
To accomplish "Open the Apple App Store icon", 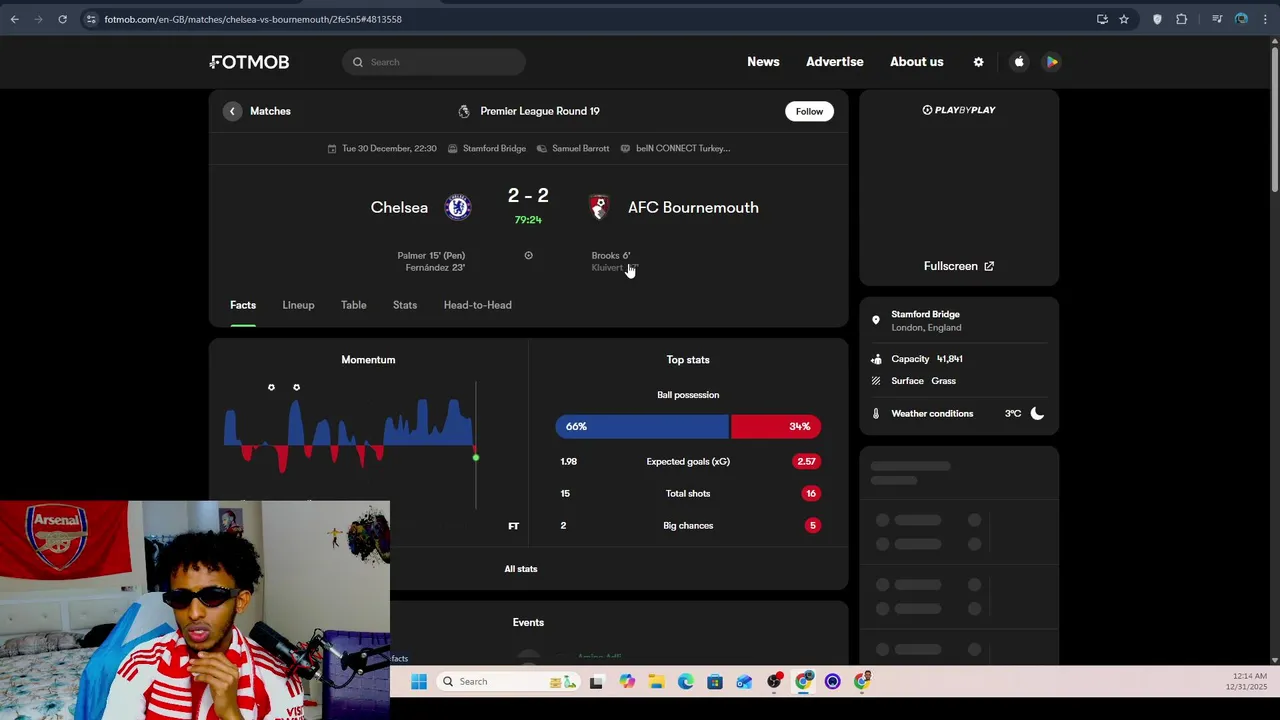I will click(1019, 62).
